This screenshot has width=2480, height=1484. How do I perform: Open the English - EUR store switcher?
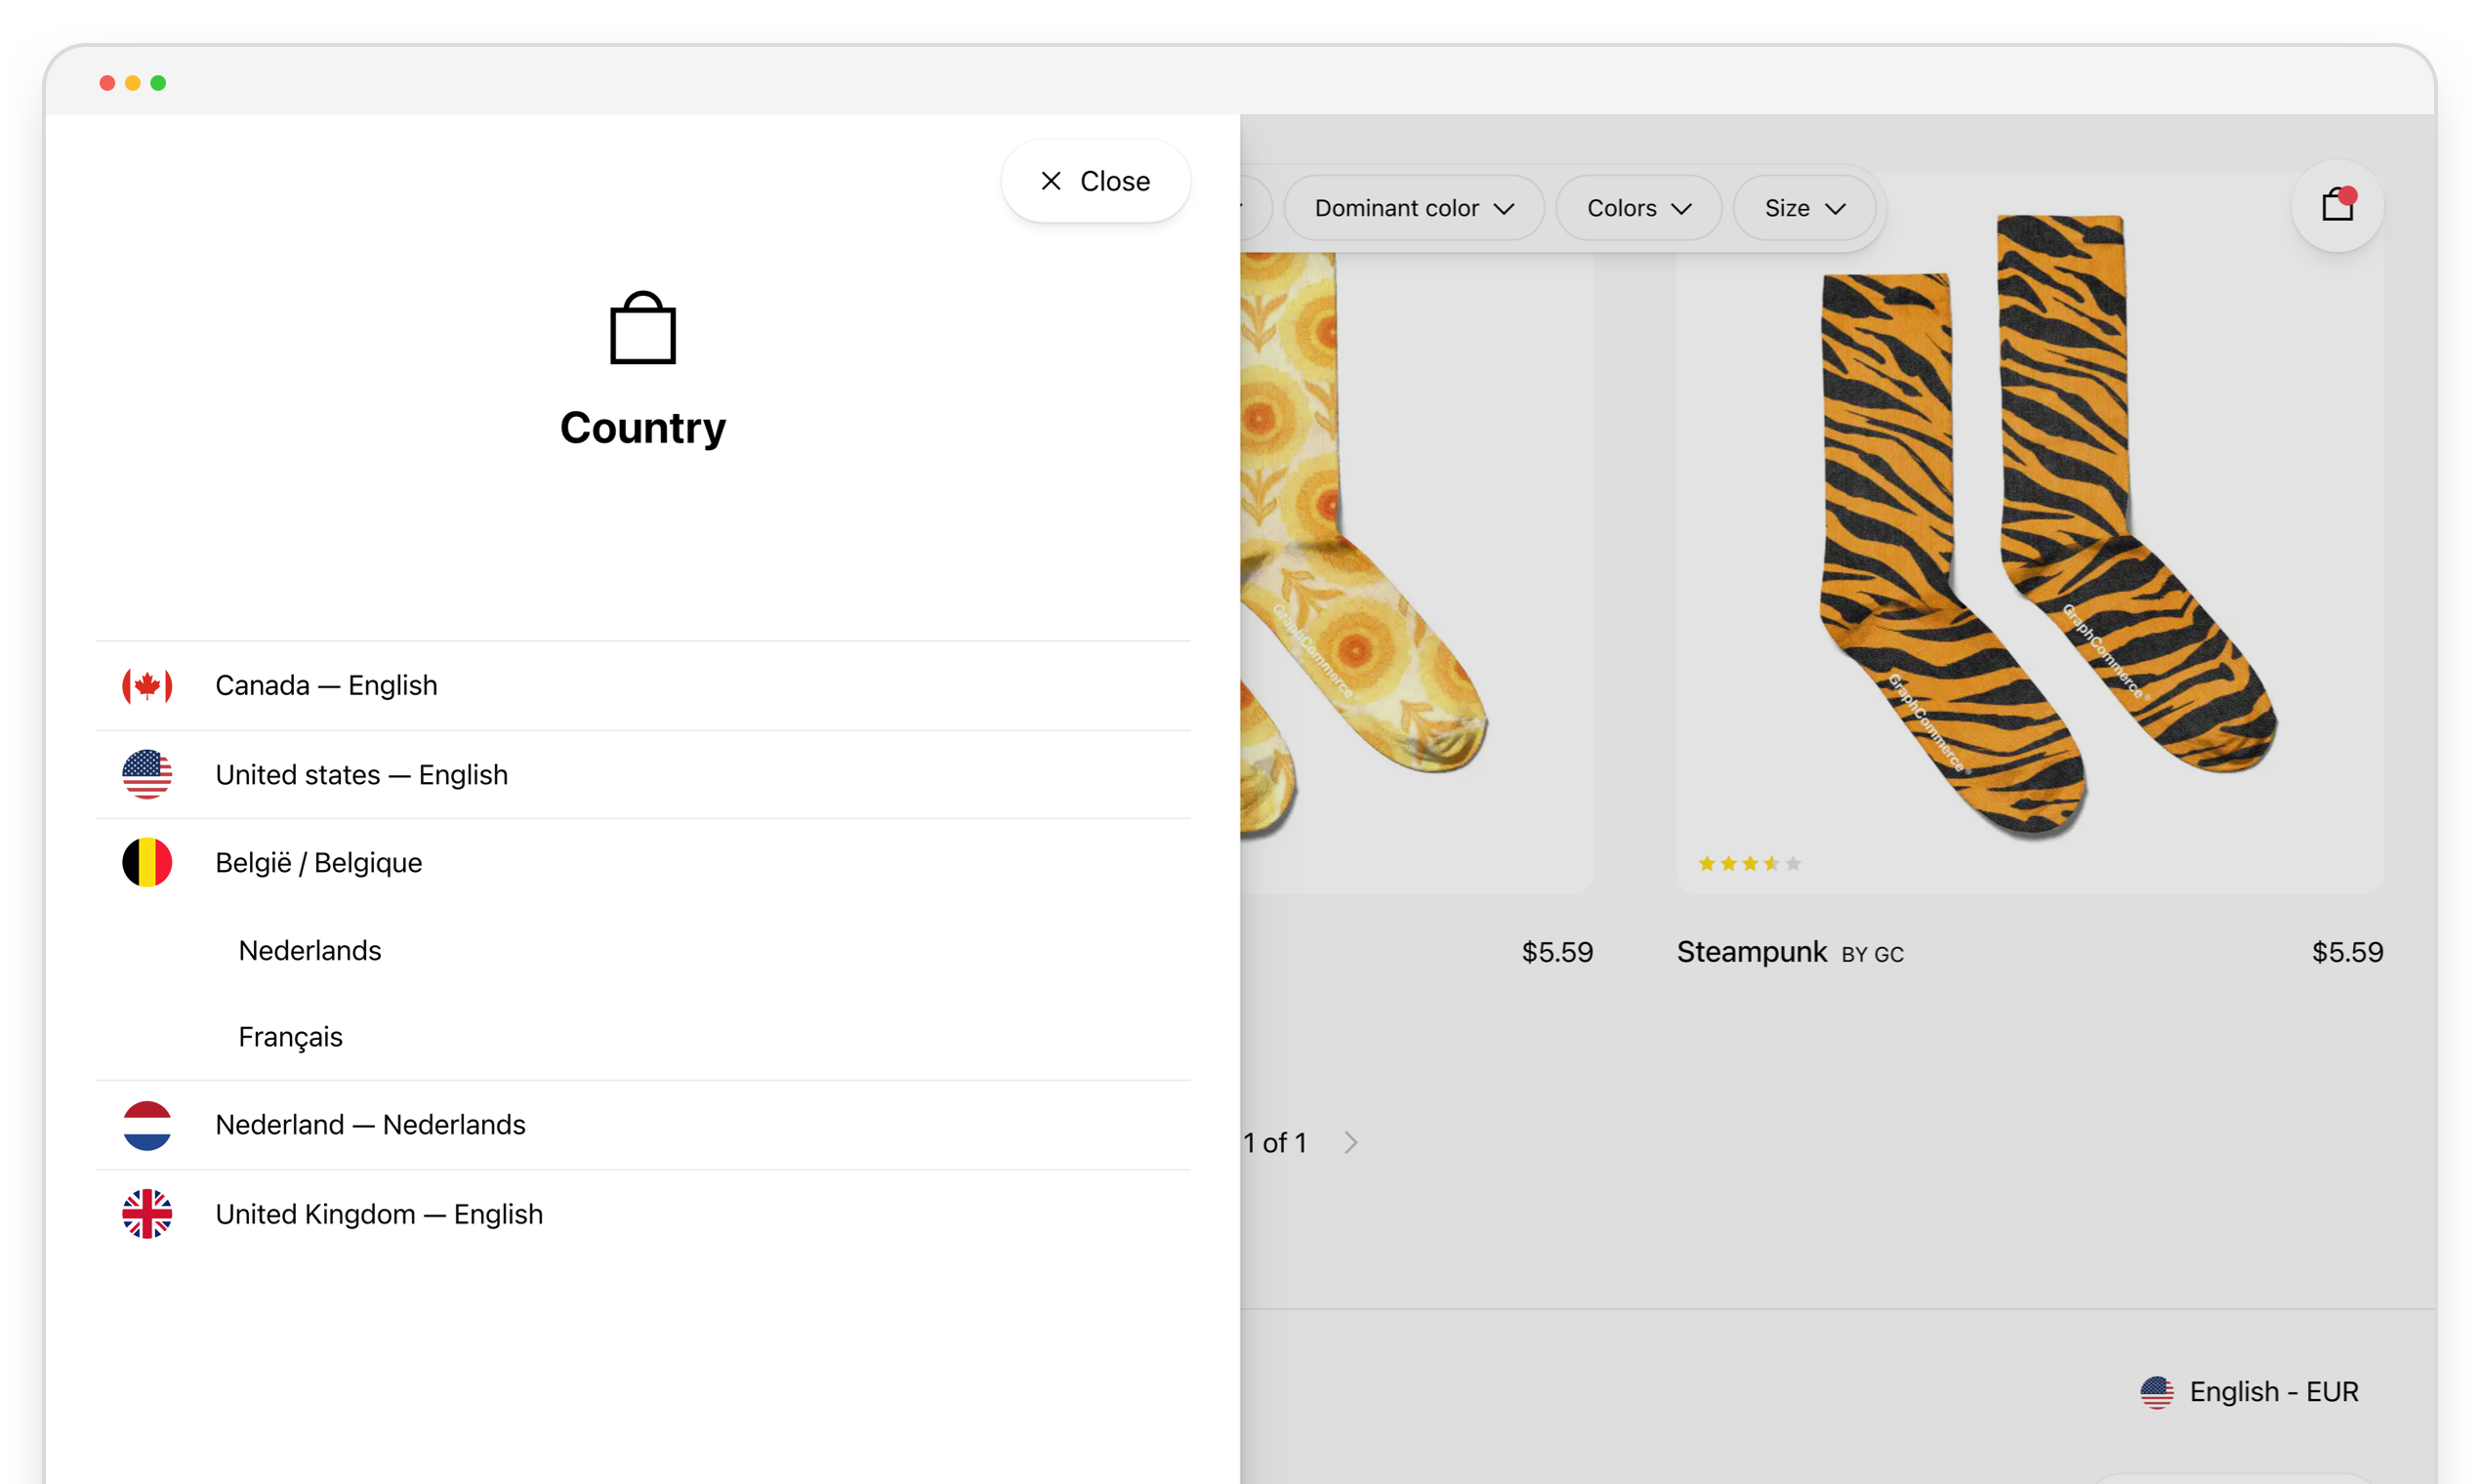pyautogui.click(x=2250, y=1391)
